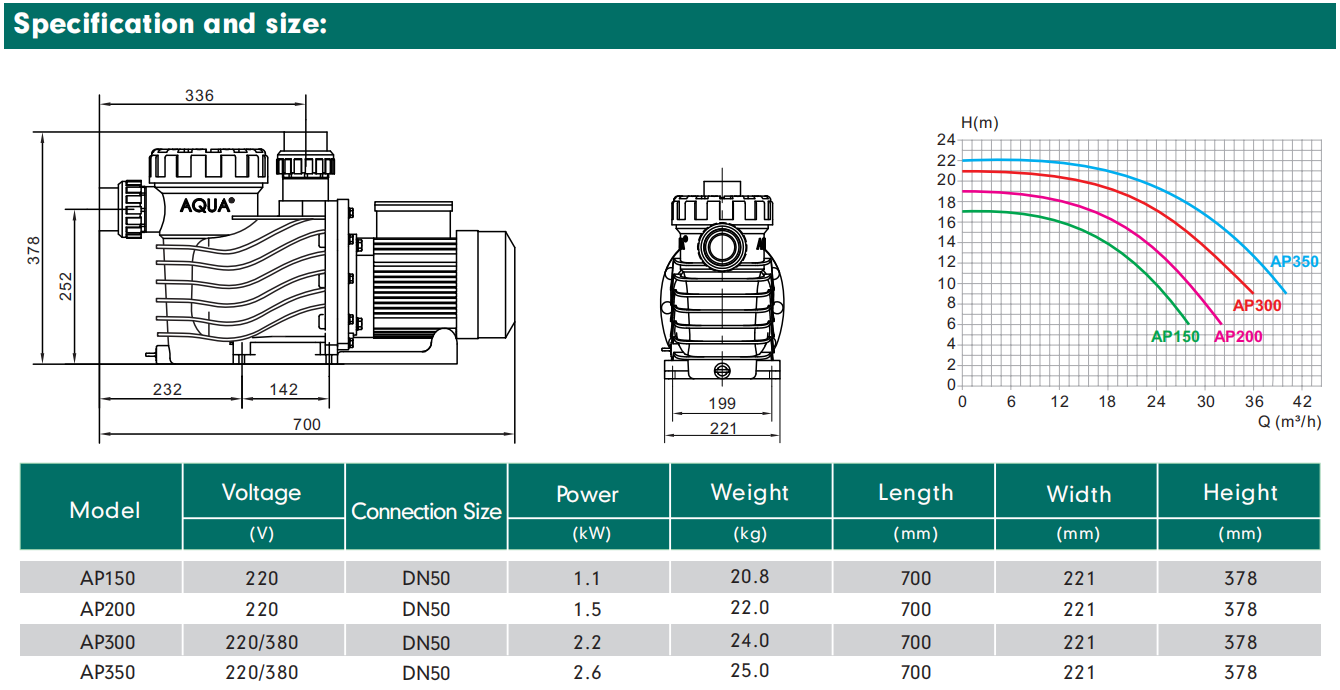The image size is (1340, 690).
Task: Click the Model column header
Action: click(105, 510)
